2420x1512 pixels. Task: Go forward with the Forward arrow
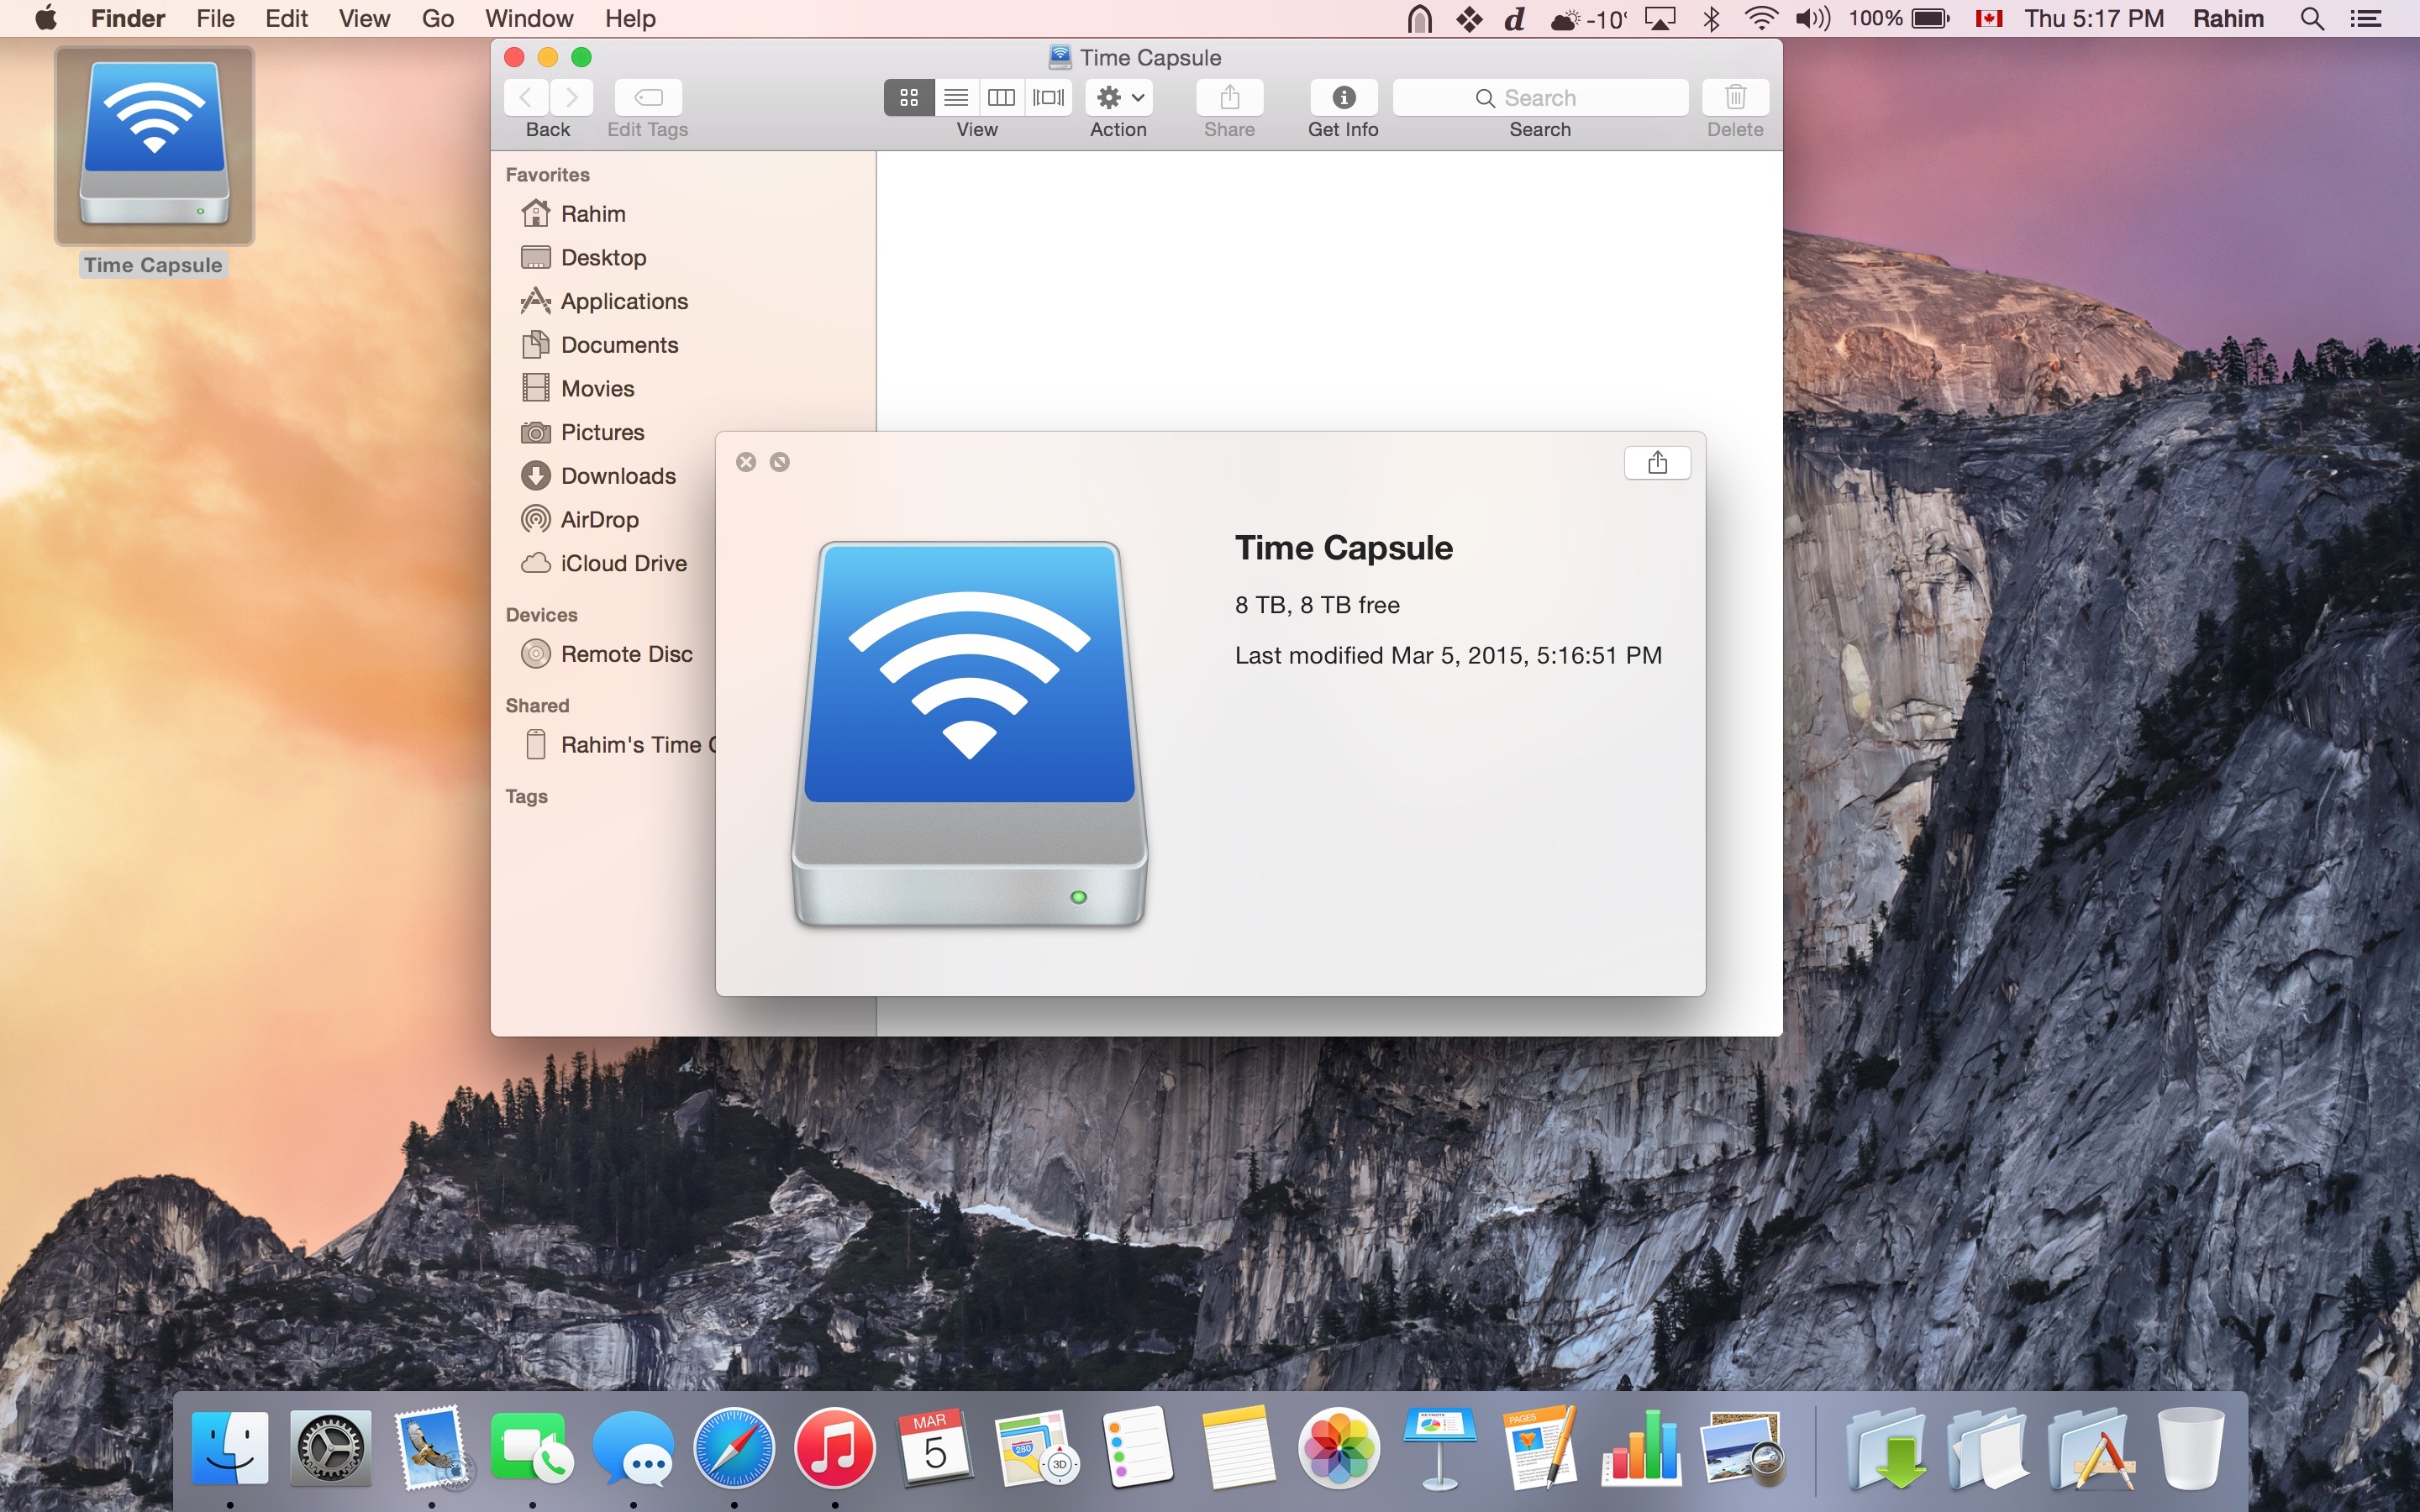pos(572,97)
